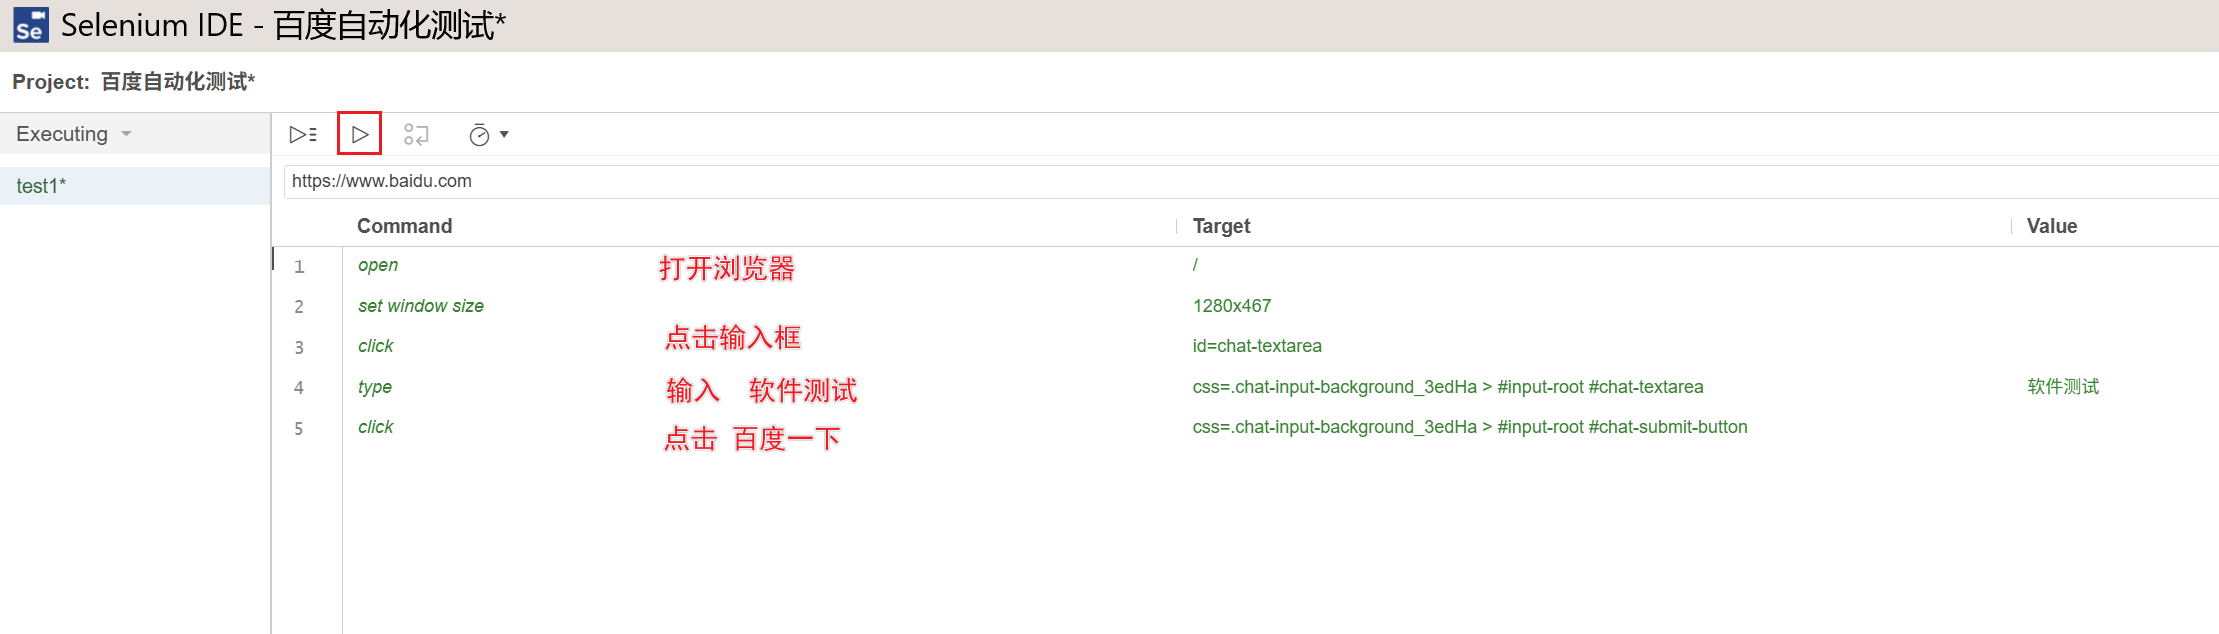2219x634 pixels.
Task: Click the Selenium IDE logo icon
Action: [x=30, y=25]
